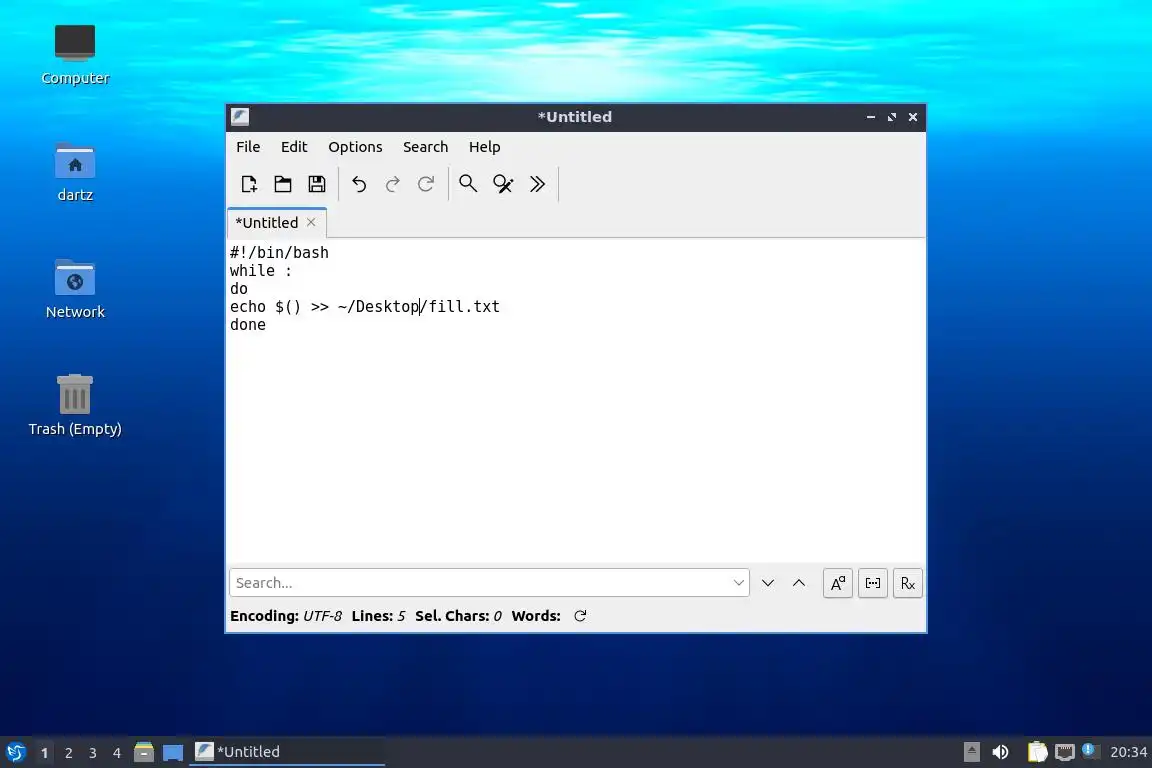1152x768 pixels.
Task: Select the dartz home folder icon
Action: click(75, 172)
